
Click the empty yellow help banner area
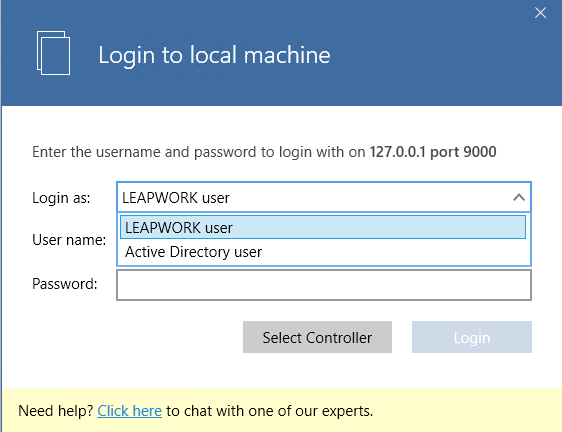tap(466, 411)
